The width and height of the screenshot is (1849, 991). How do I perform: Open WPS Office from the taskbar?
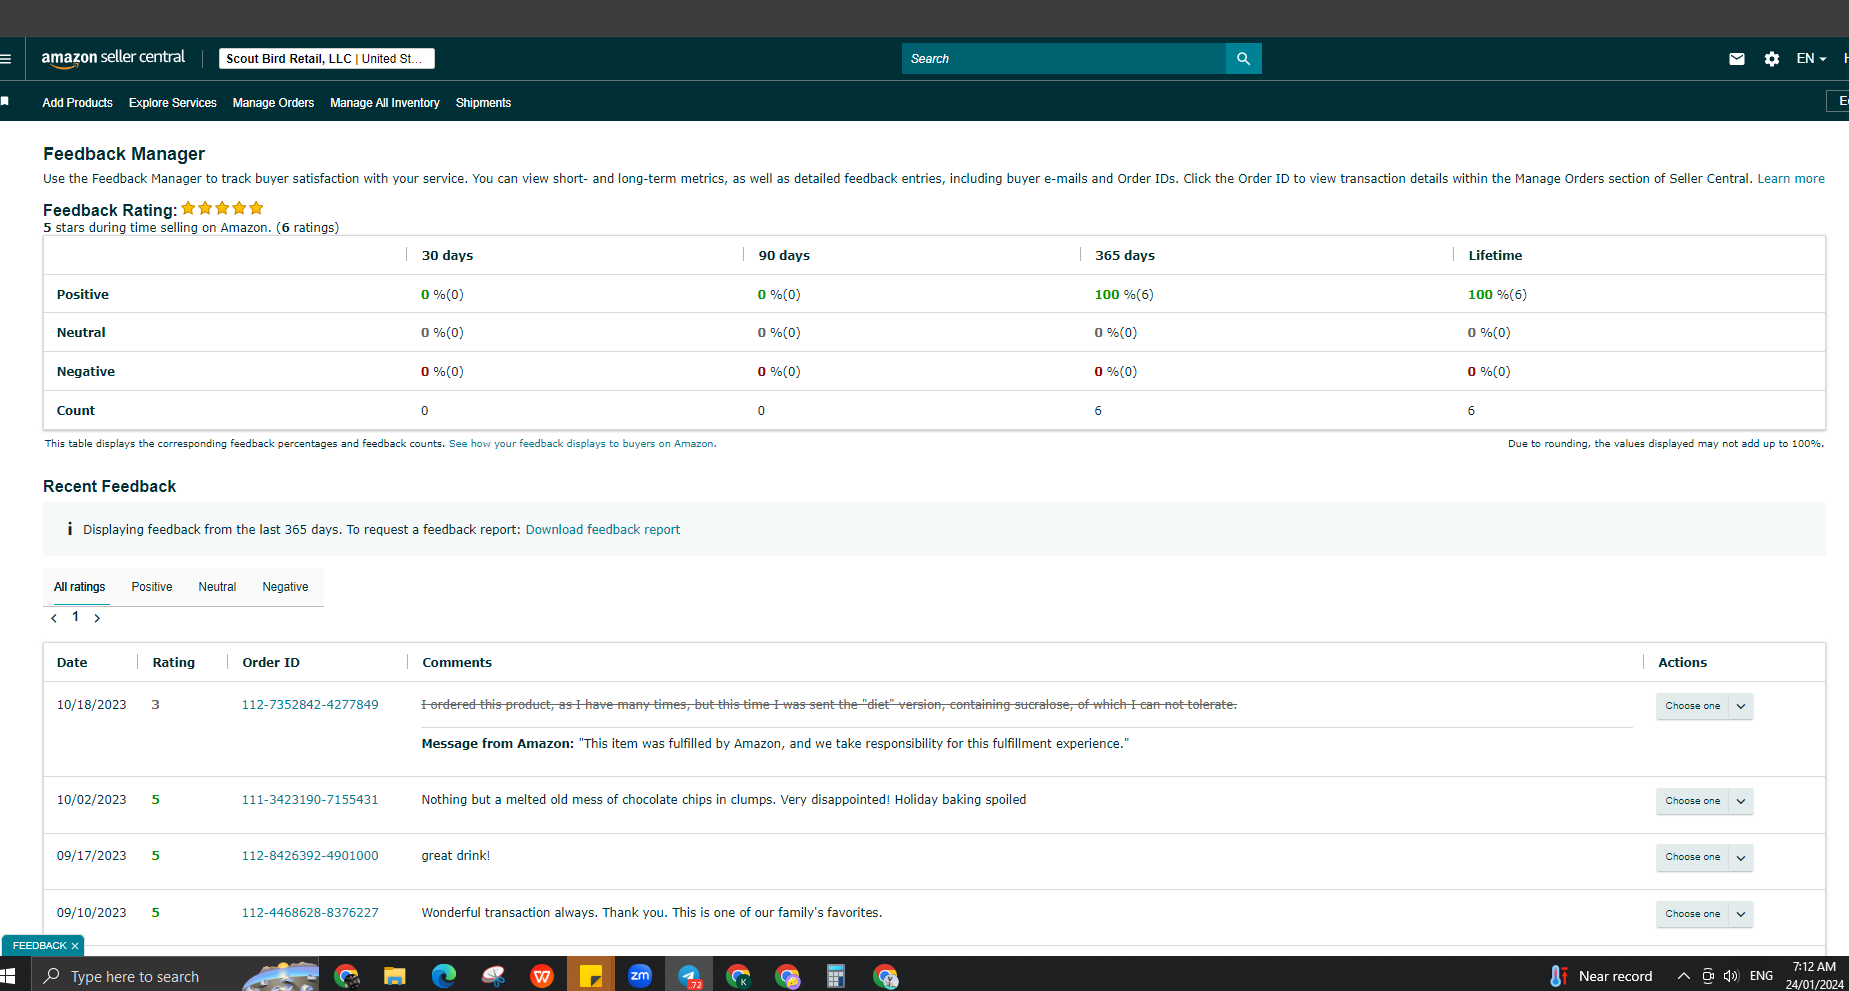click(541, 976)
